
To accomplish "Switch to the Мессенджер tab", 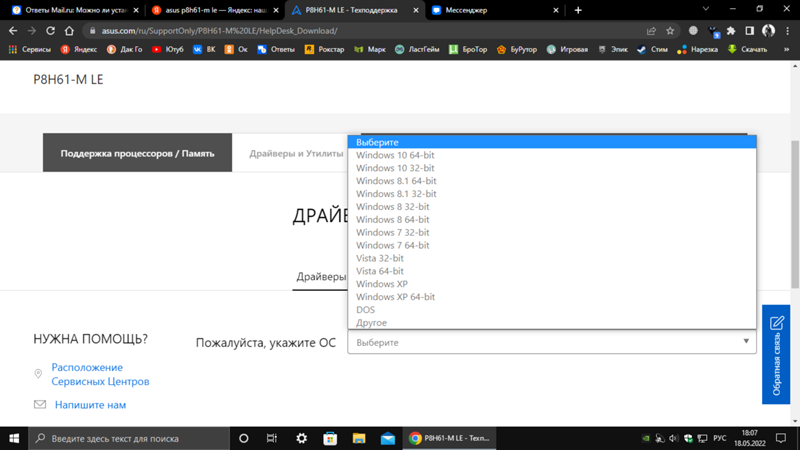I will pos(495,10).
